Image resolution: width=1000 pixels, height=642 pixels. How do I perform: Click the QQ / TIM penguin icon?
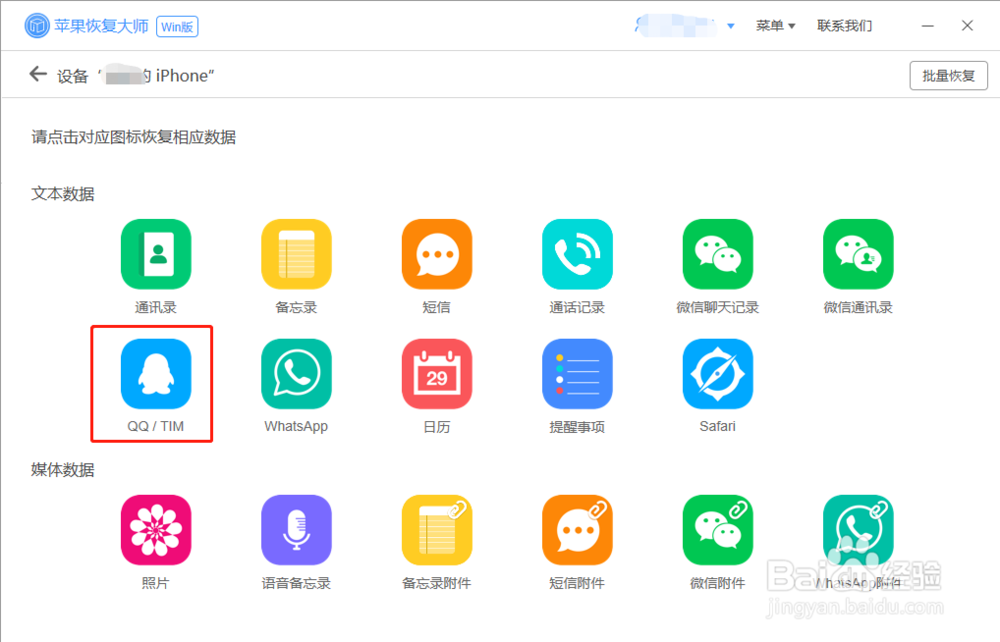(156, 374)
